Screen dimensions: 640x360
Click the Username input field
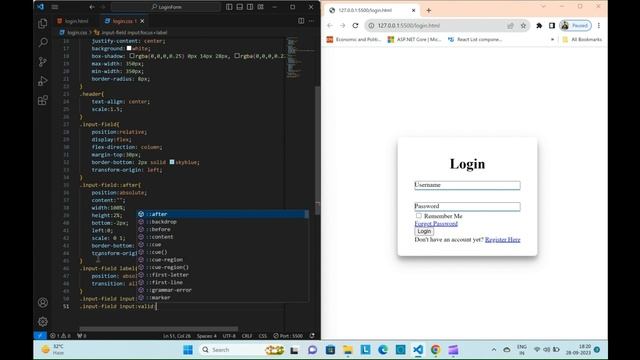point(467,185)
